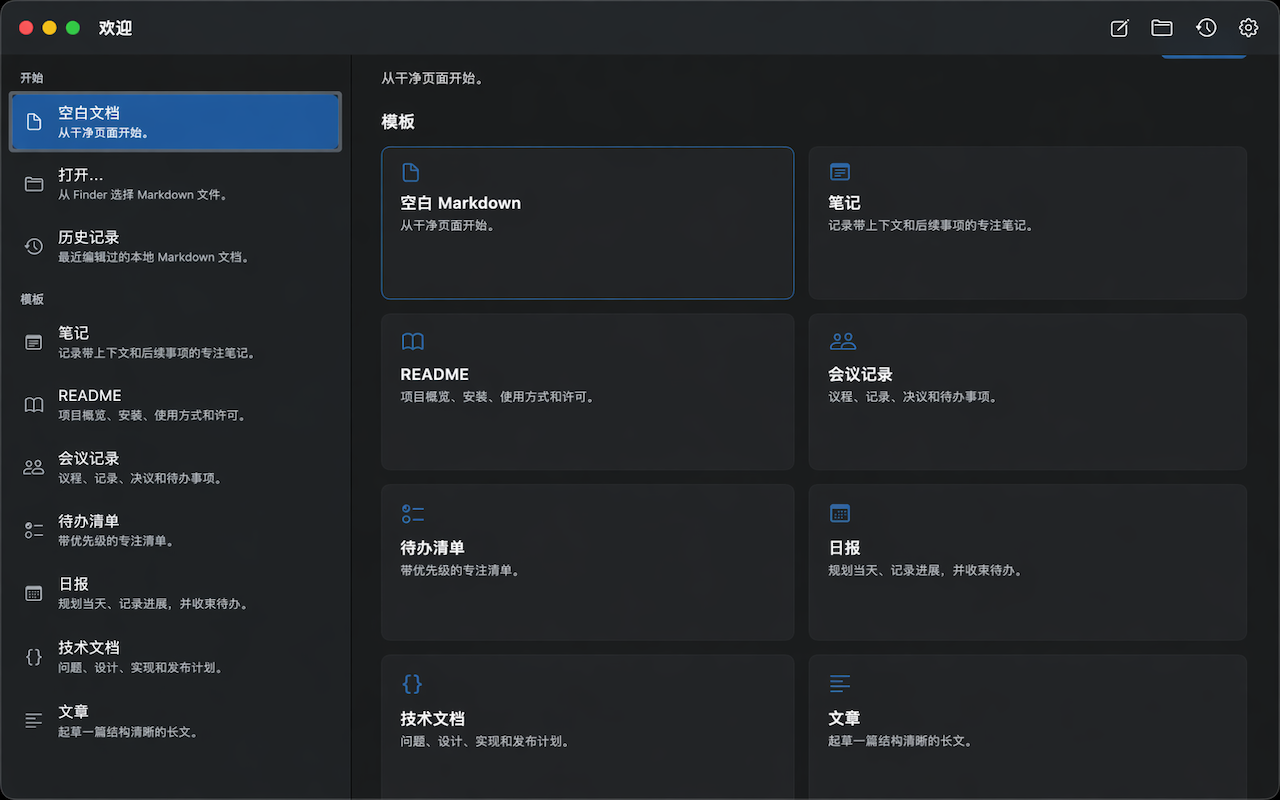Click the new document compose icon in title bar
The image size is (1280, 800).
(x=1120, y=28)
